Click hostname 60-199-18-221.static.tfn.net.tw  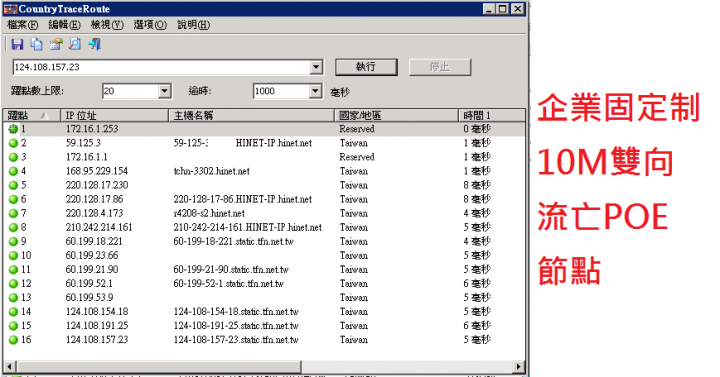(x=233, y=242)
